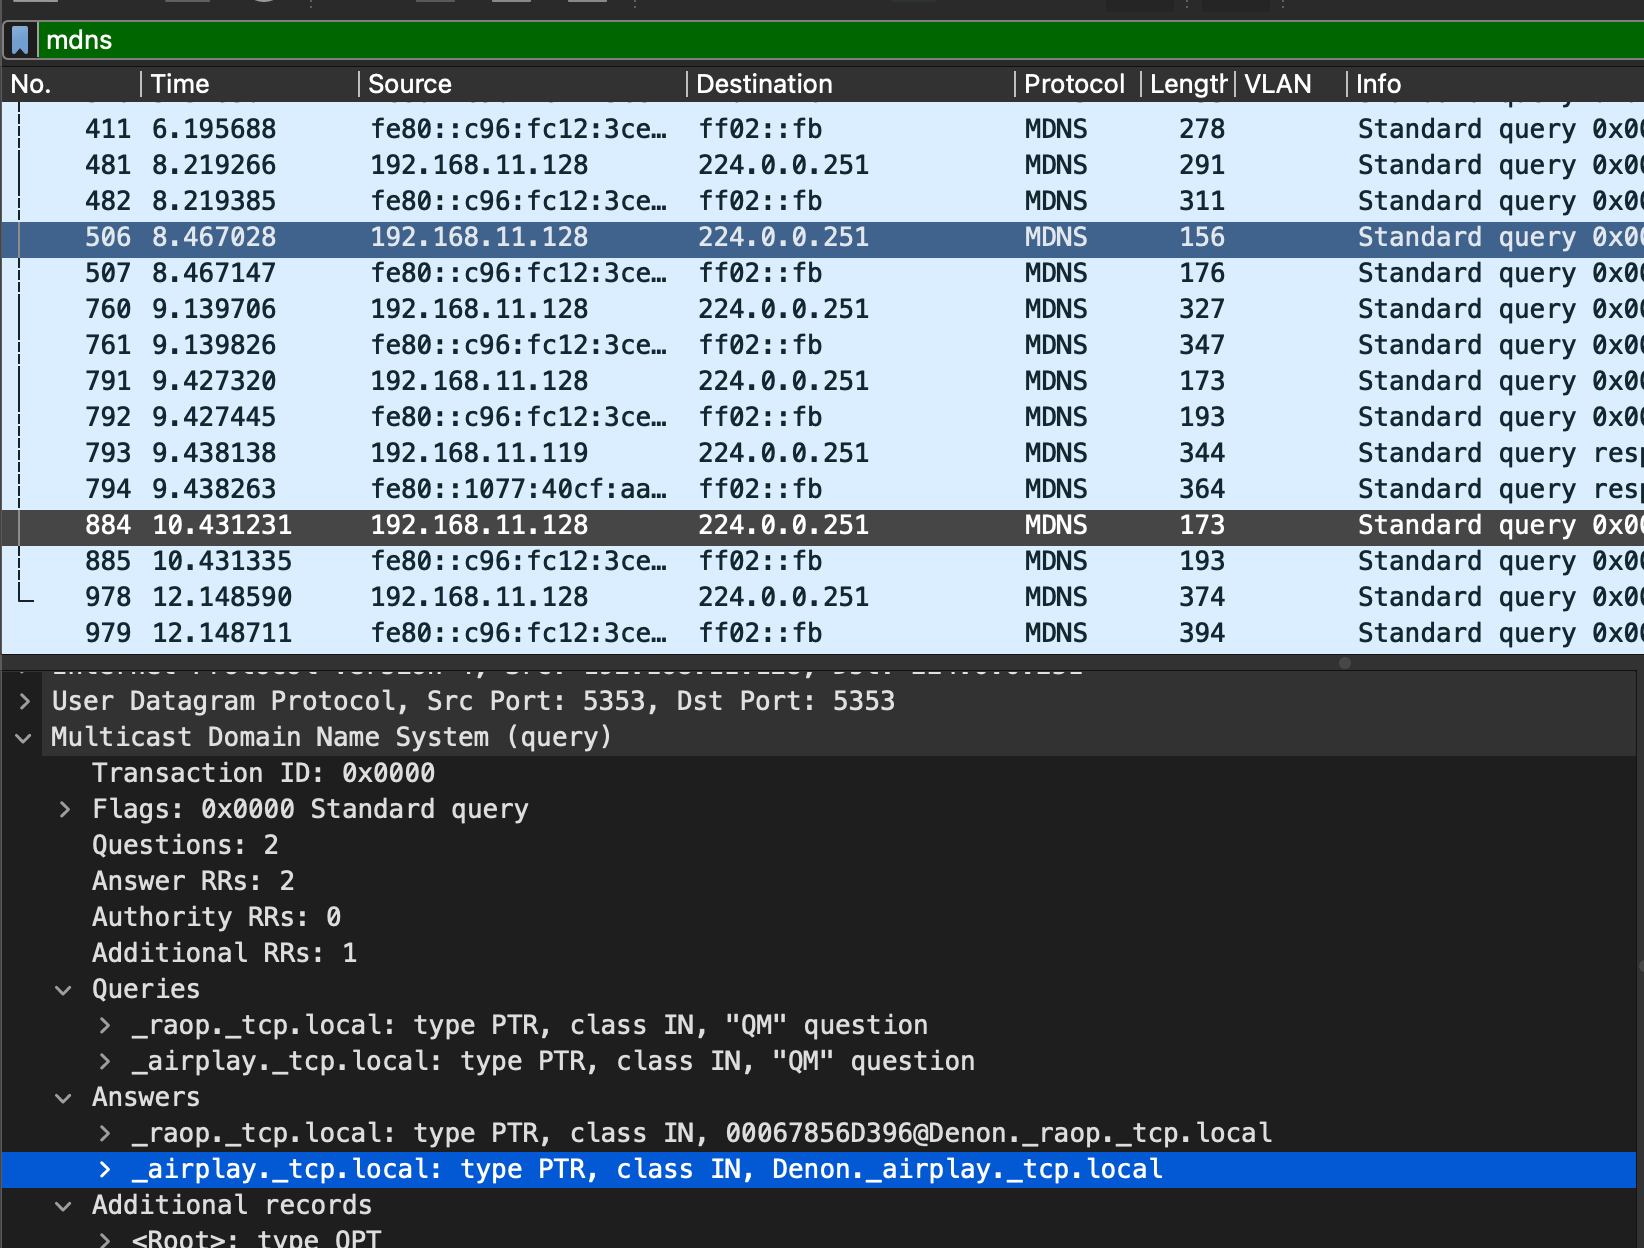Select packet 978 with length 374
The height and width of the screenshot is (1248, 1644).
822,597
